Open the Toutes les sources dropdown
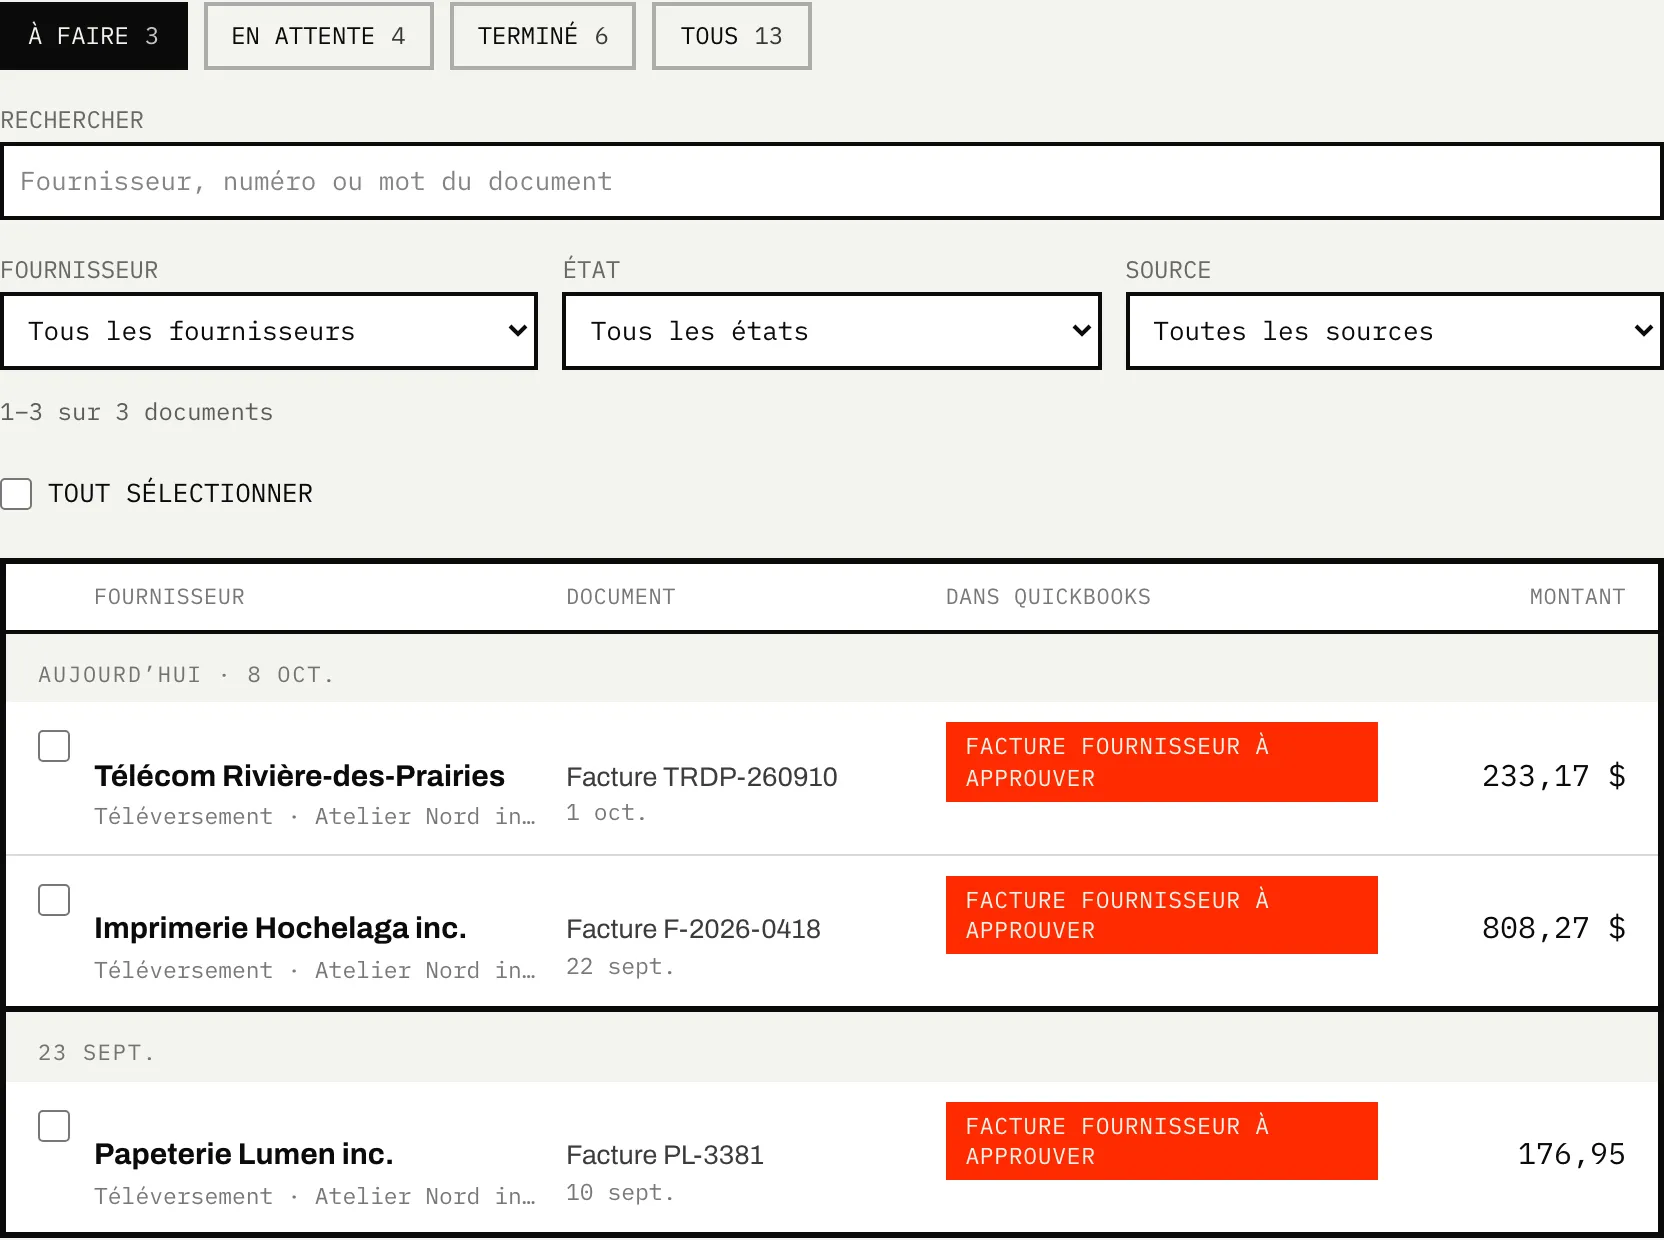1664x1240 pixels. click(x=1394, y=331)
